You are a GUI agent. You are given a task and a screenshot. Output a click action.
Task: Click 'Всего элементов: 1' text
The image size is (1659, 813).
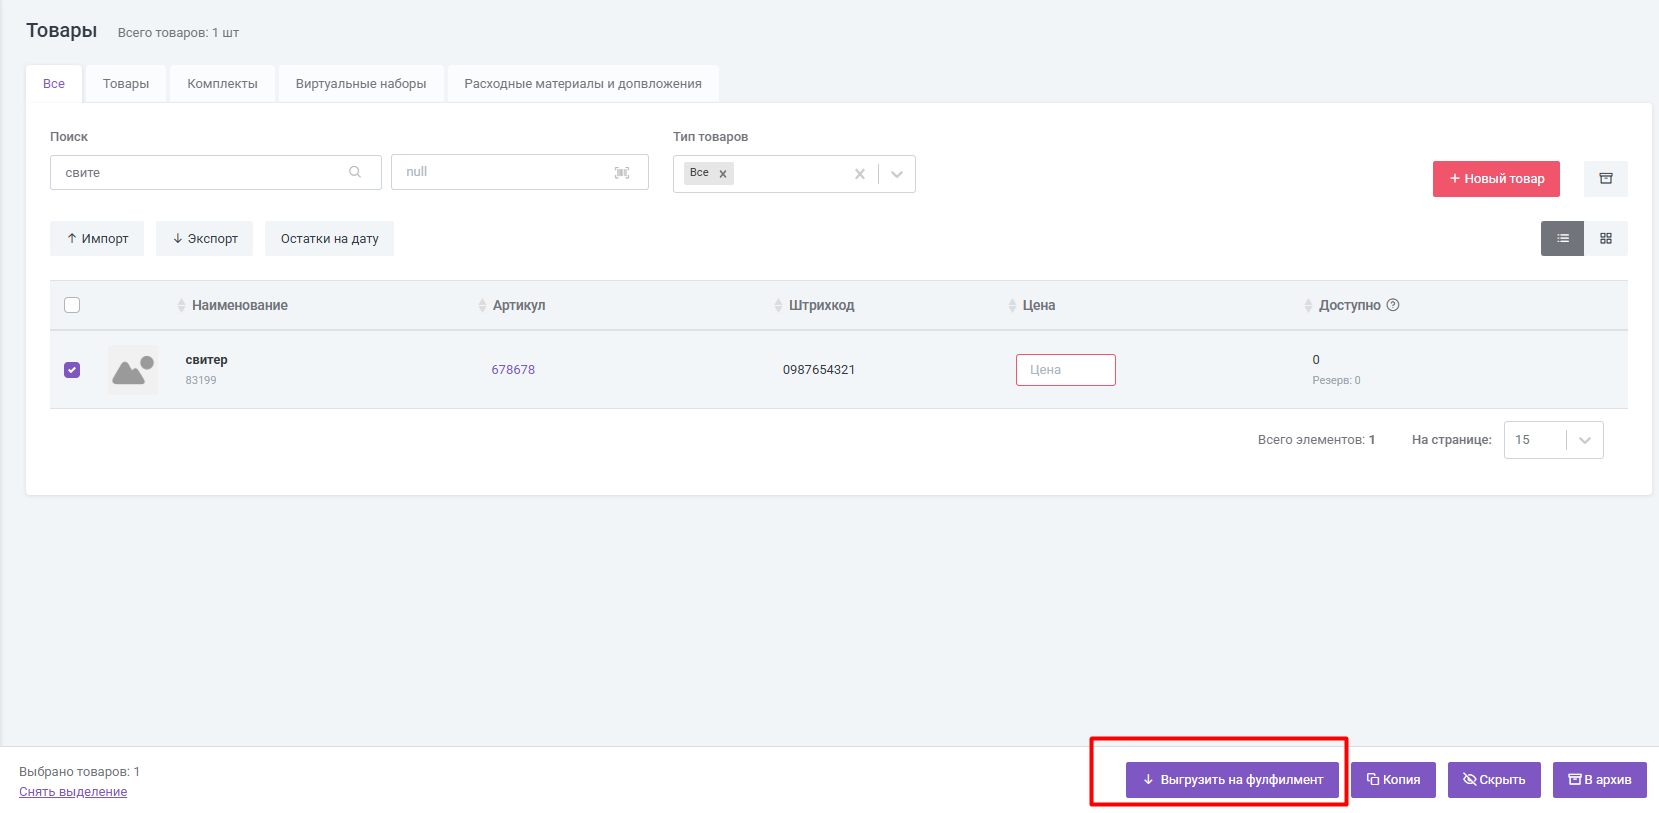pyautogui.click(x=1316, y=440)
